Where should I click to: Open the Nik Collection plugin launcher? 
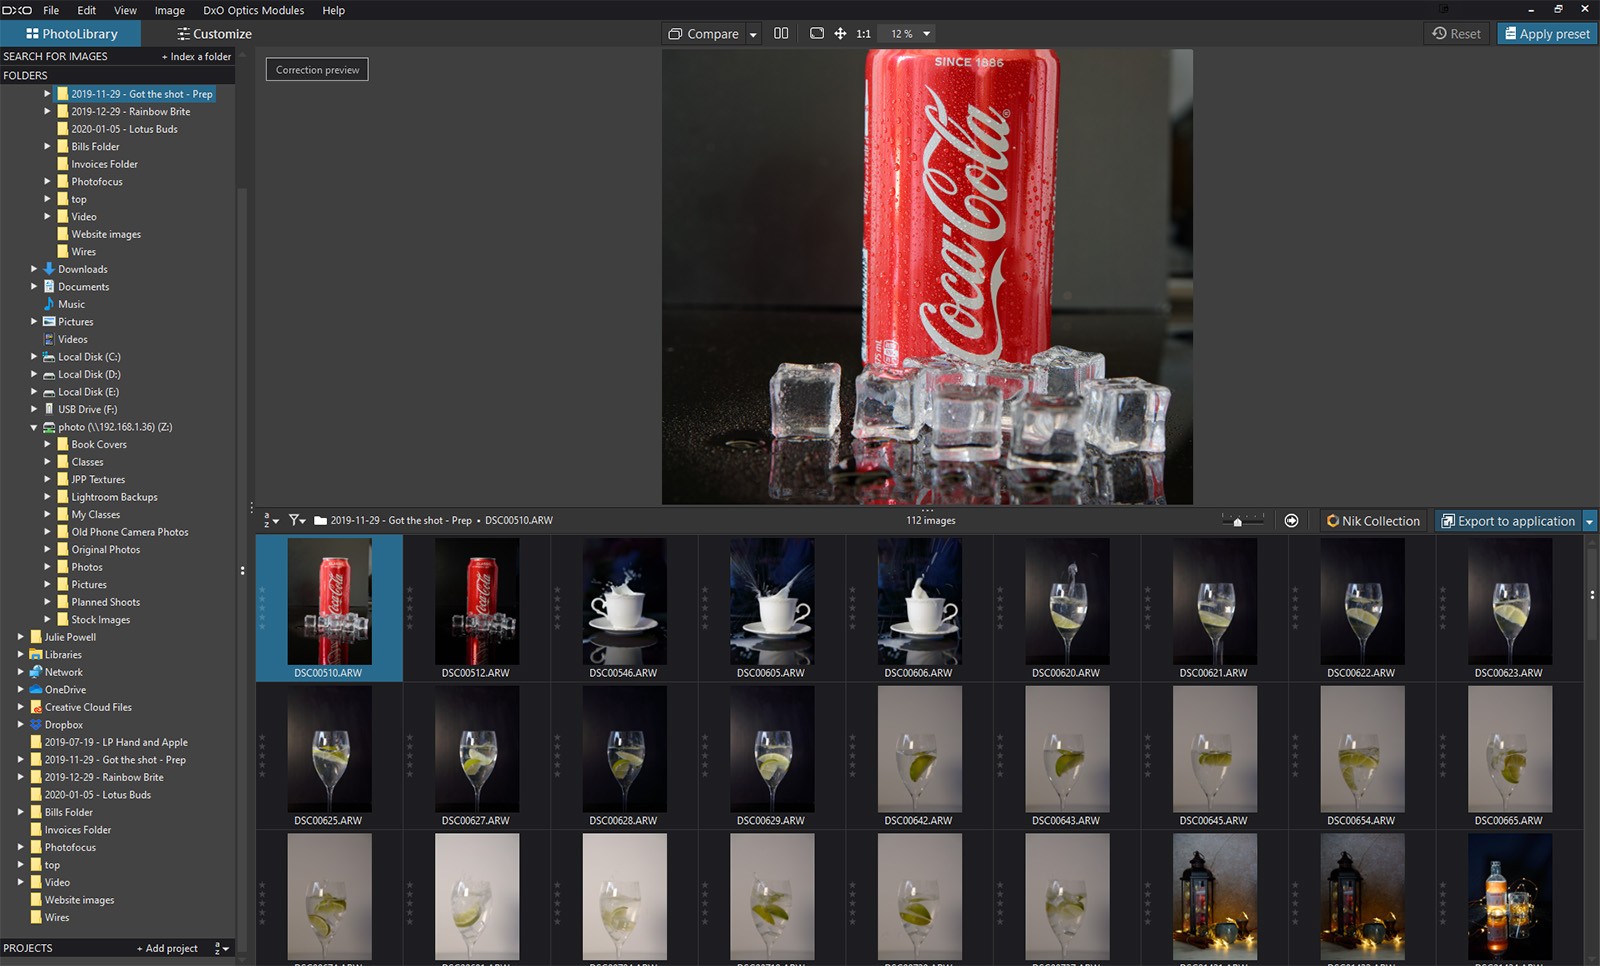(1372, 521)
